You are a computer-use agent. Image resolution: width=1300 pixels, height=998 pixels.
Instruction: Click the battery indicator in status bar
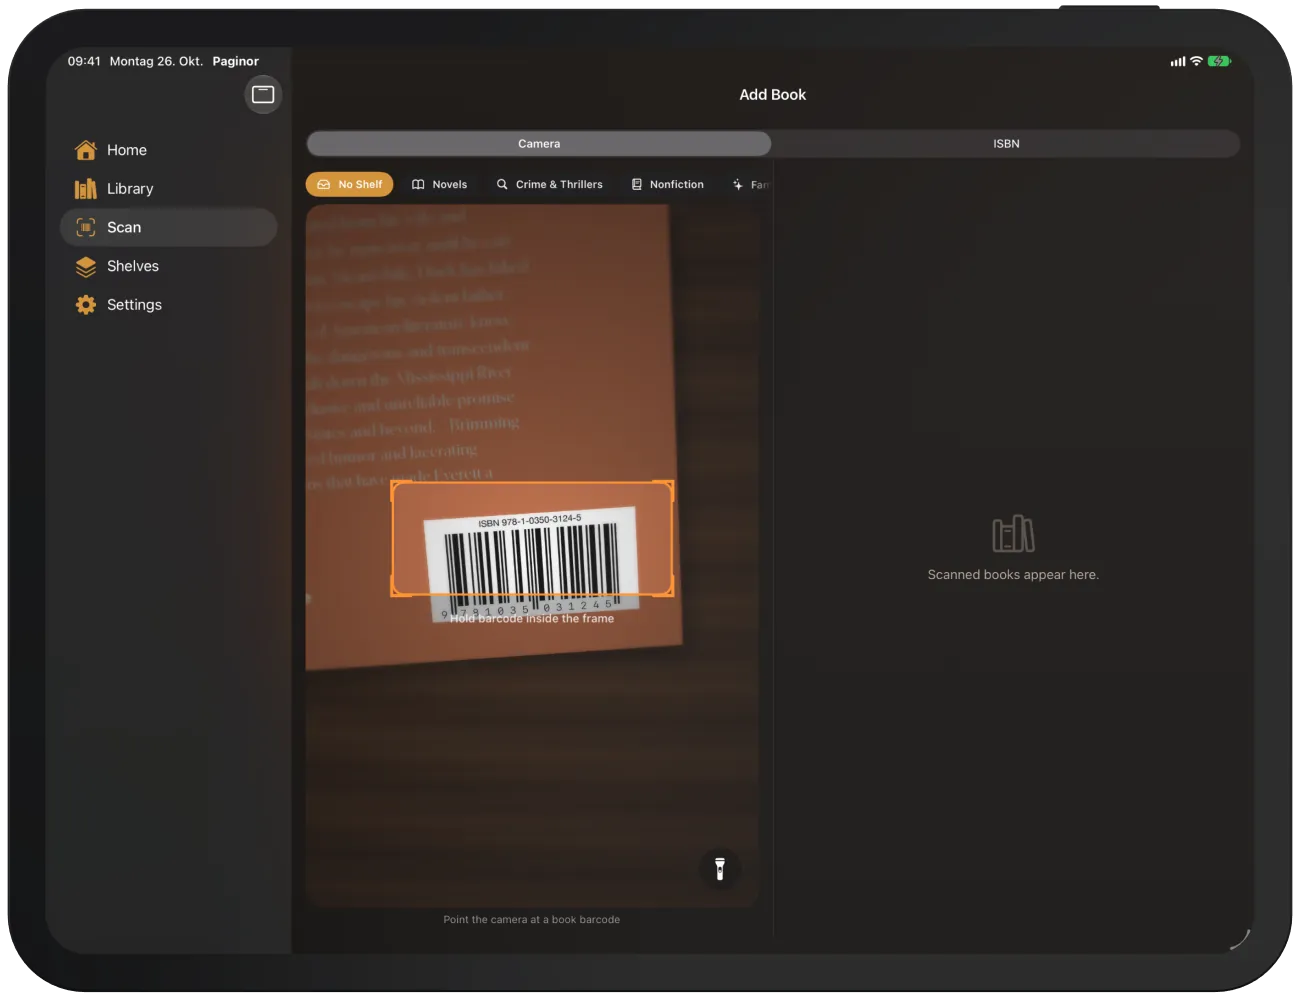(1219, 62)
